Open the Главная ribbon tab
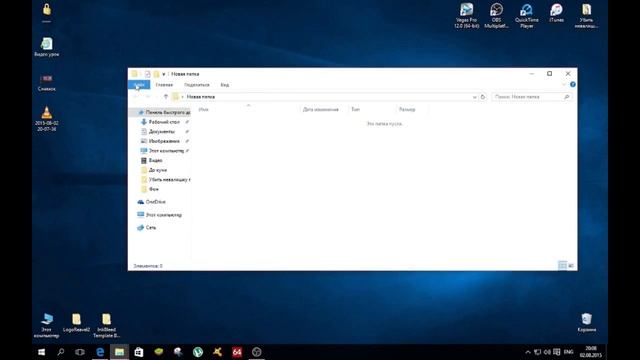Image resolution: width=640 pixels, height=360 pixels. [x=164, y=85]
